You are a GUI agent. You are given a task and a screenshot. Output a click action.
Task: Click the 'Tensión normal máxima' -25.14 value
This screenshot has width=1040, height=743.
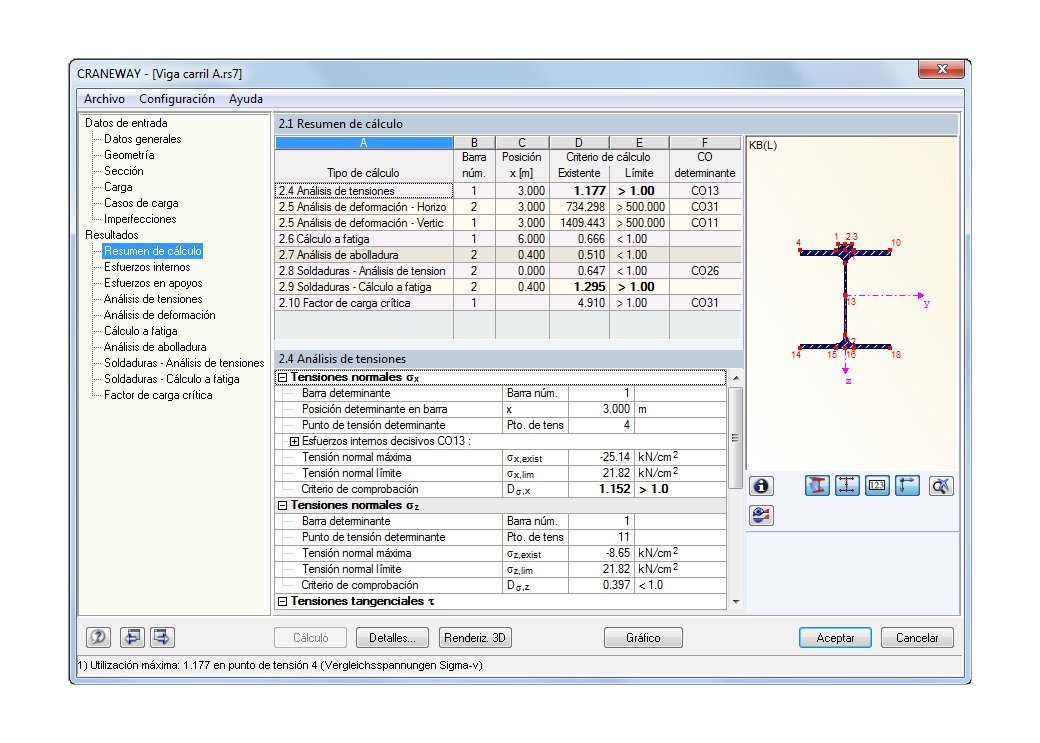point(602,457)
